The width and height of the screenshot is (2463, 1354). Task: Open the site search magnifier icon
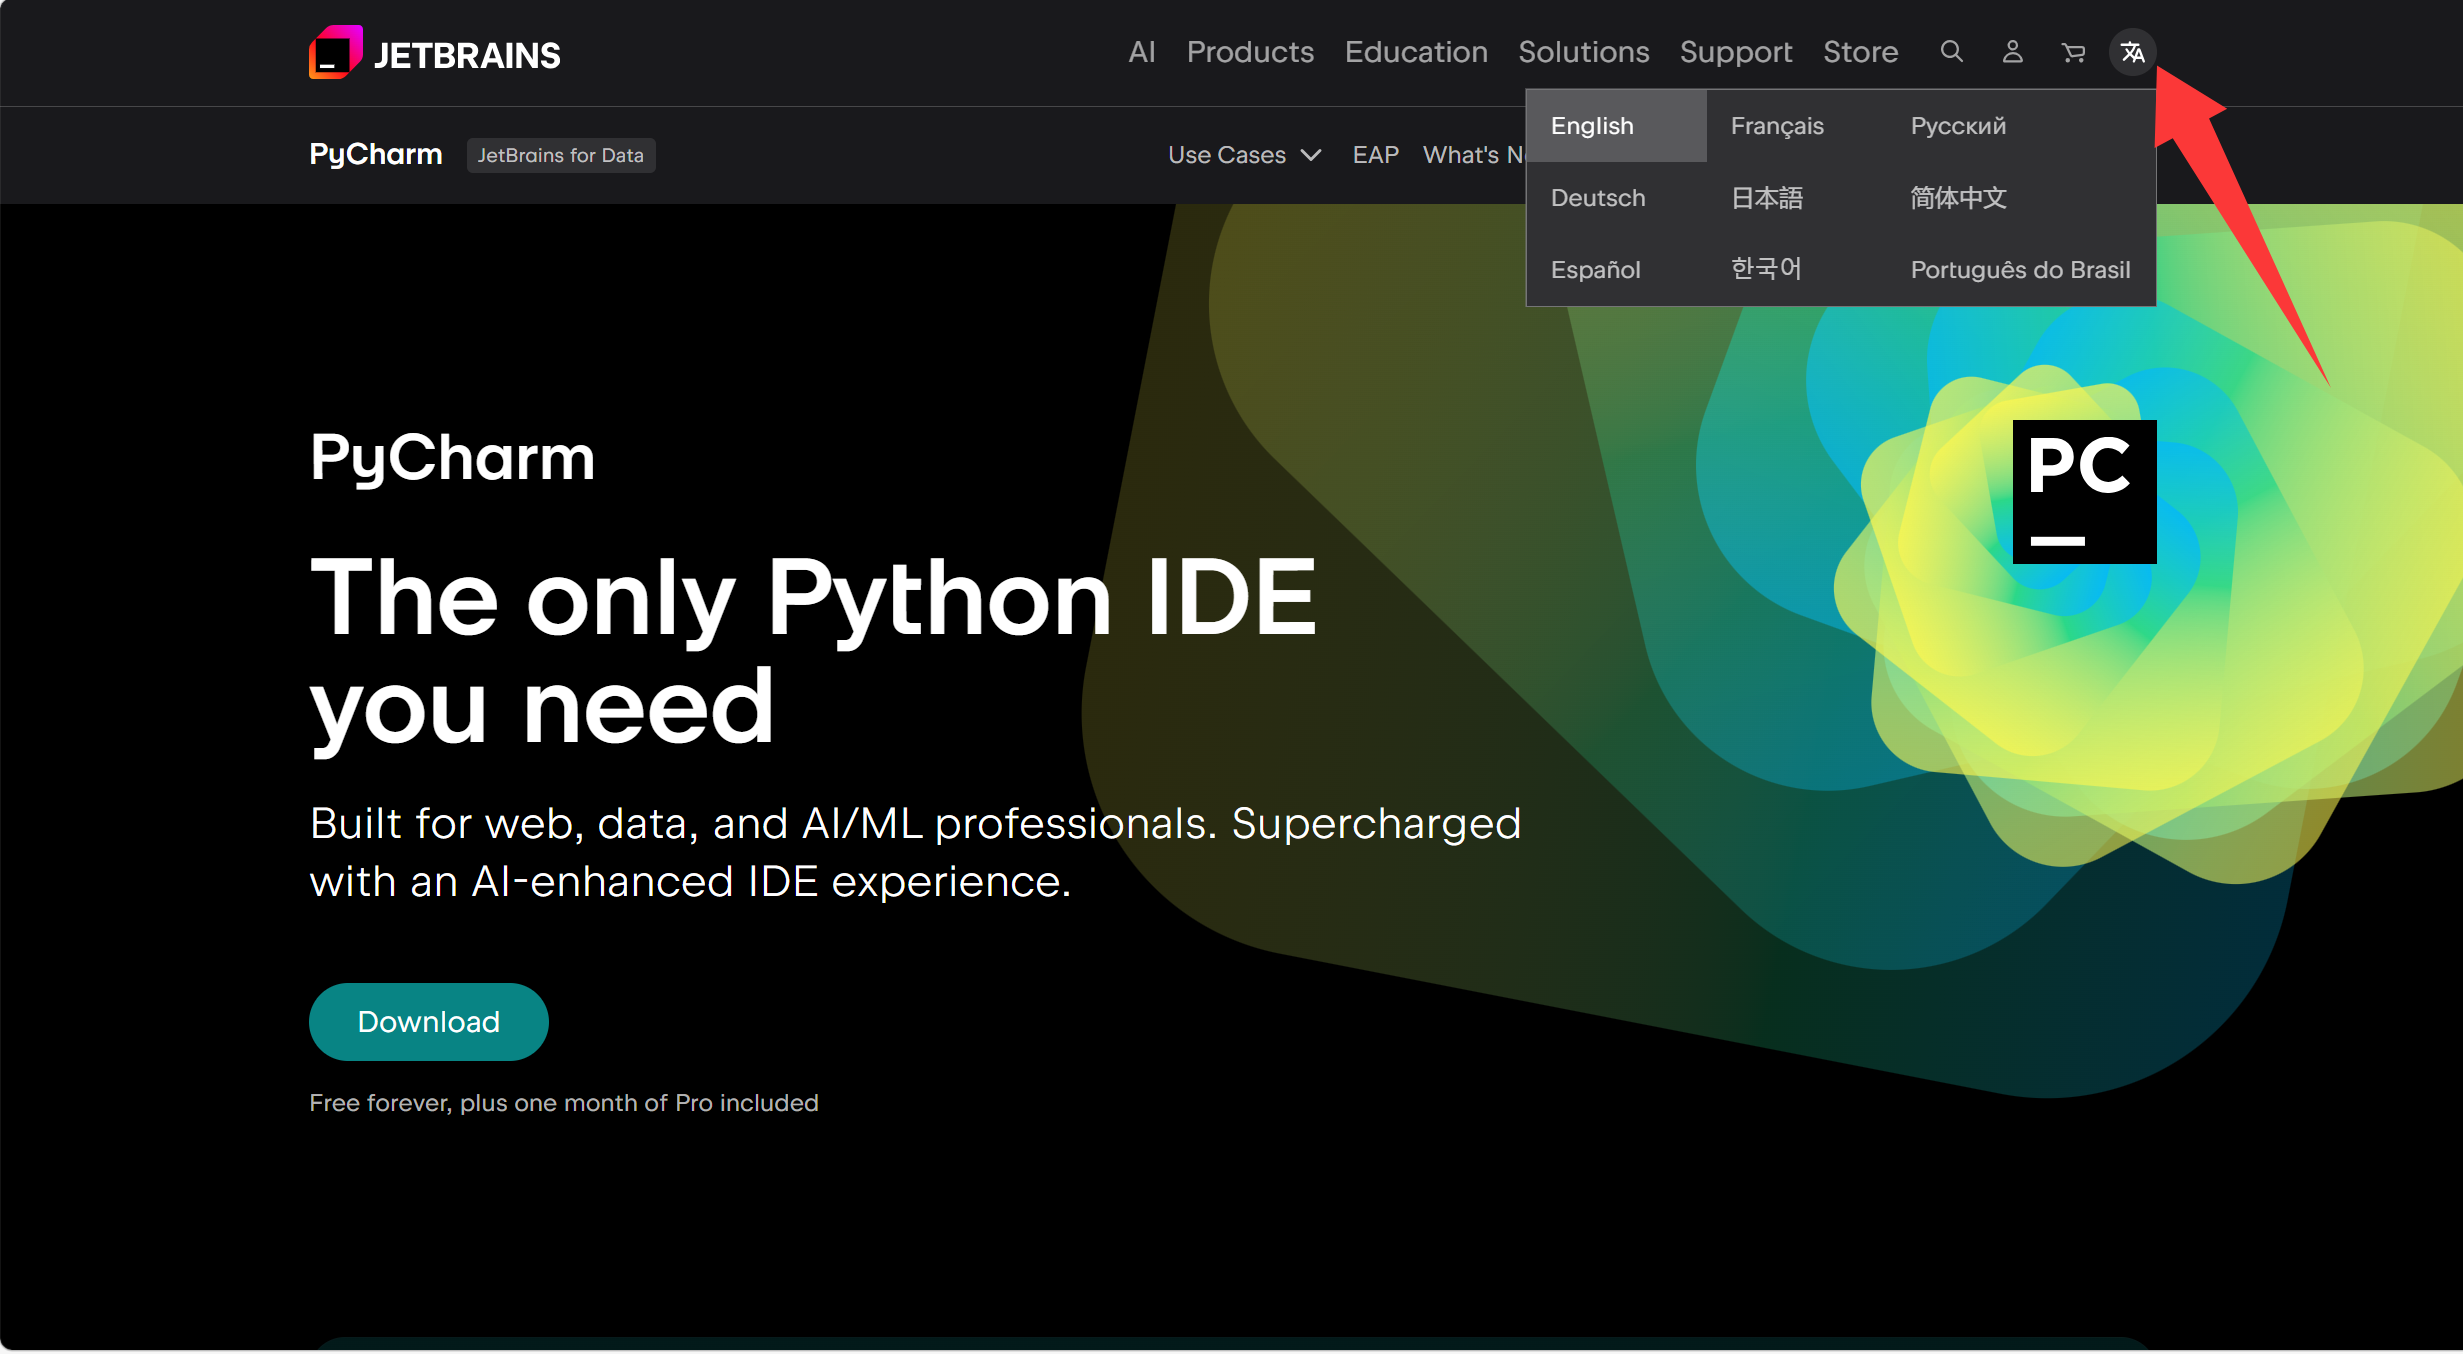point(1951,52)
